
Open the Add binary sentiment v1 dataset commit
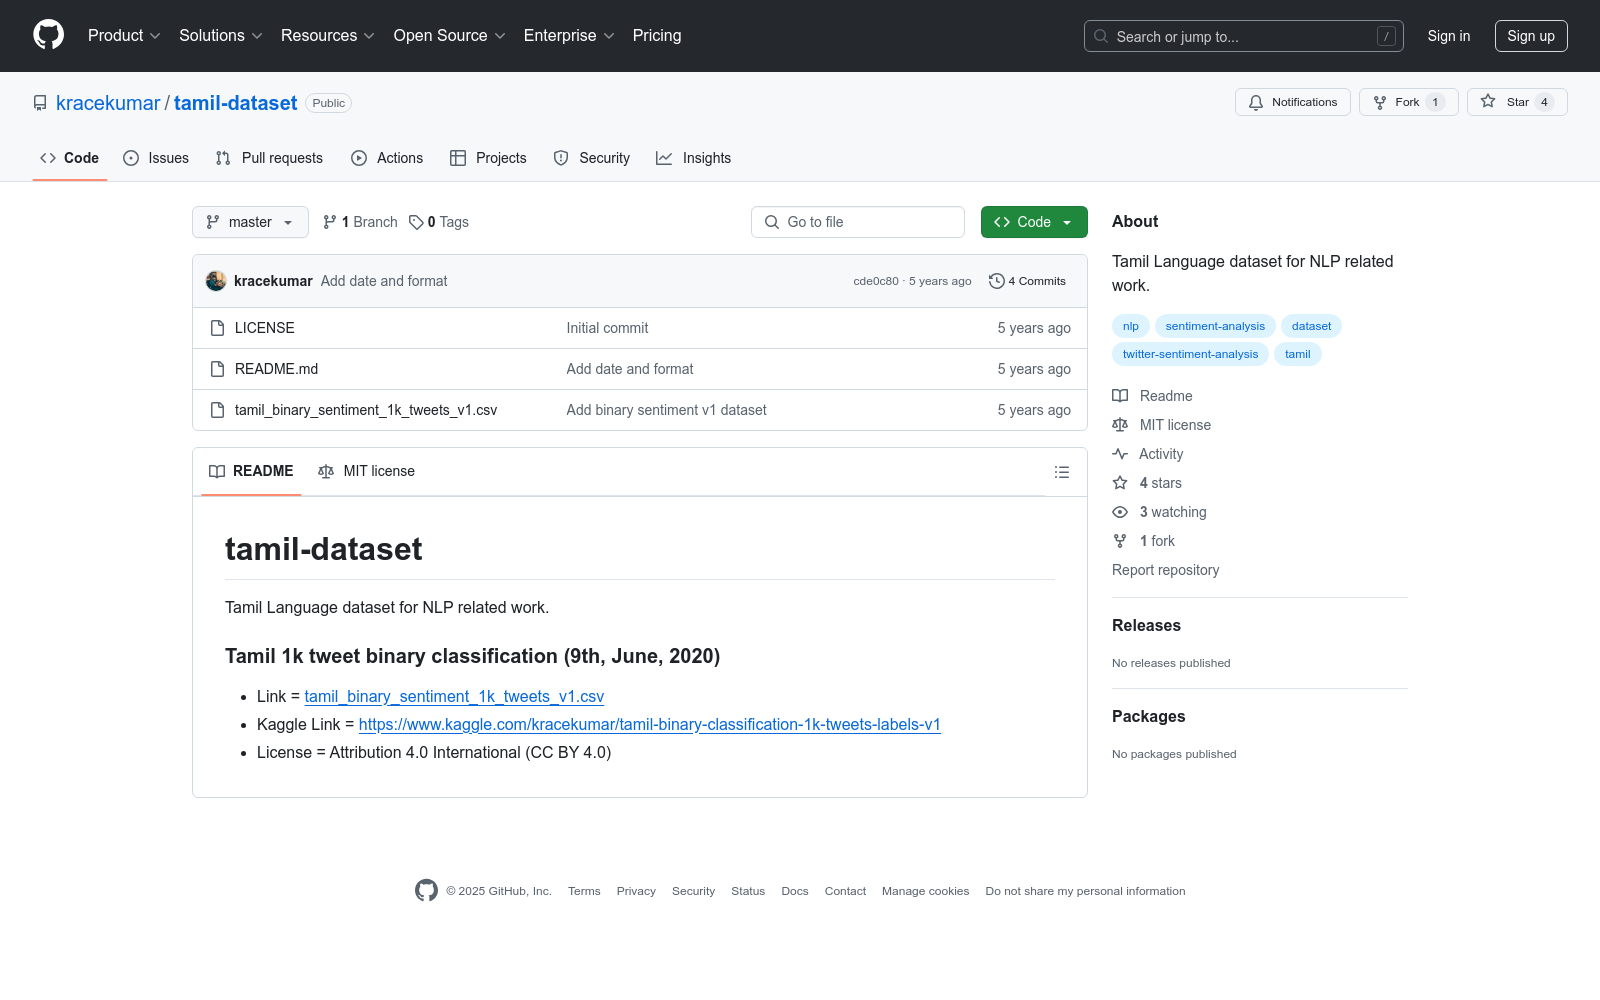click(x=667, y=410)
